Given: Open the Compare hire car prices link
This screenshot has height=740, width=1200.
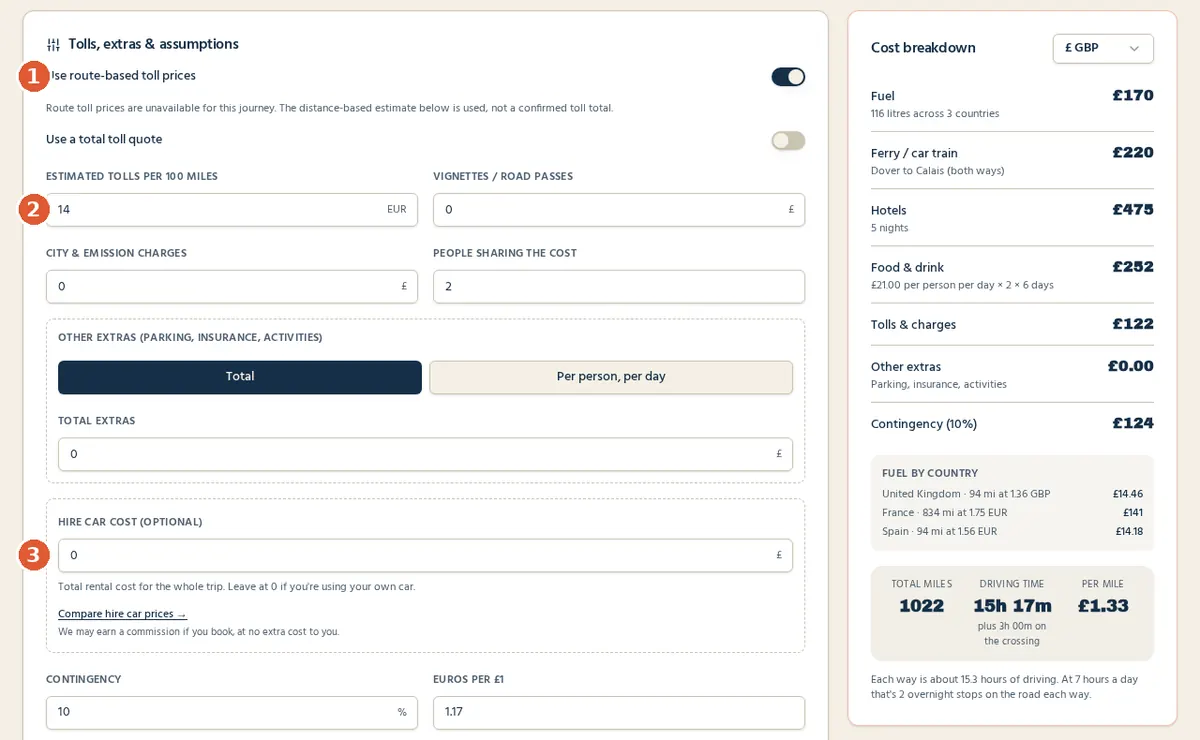Looking at the screenshot, I should [x=122, y=614].
